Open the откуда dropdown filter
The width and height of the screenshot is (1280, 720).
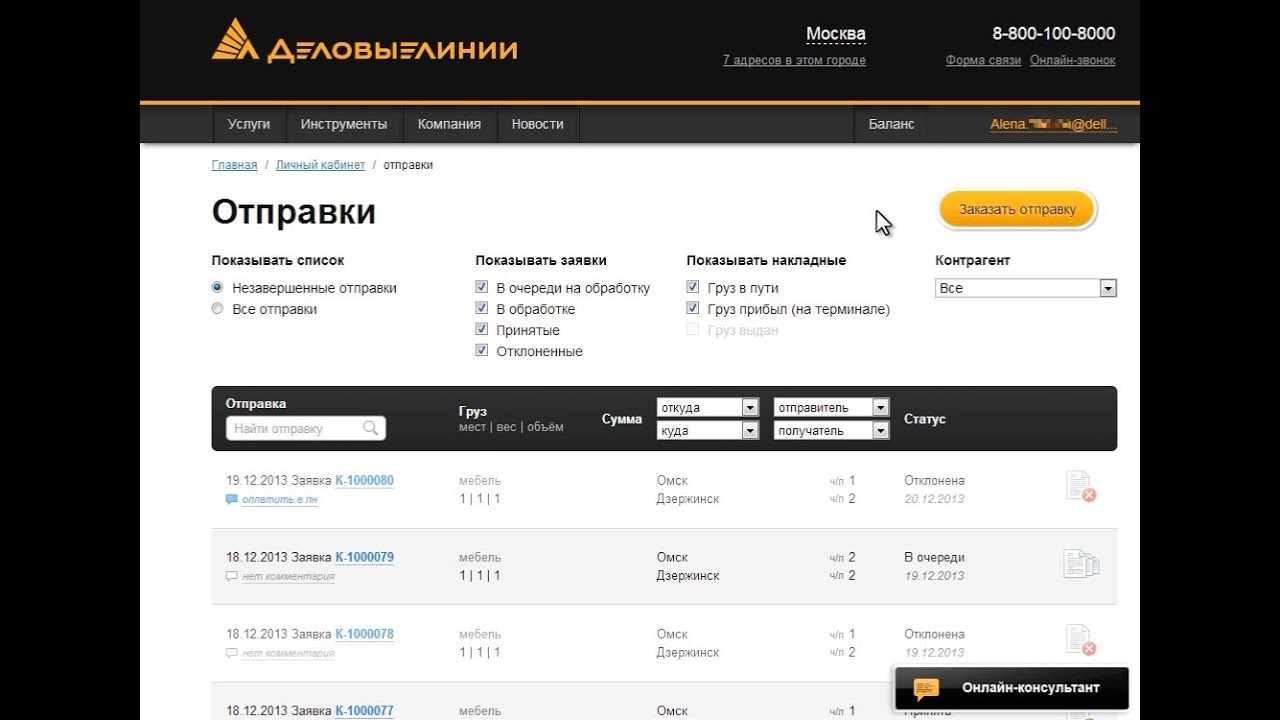click(708, 407)
